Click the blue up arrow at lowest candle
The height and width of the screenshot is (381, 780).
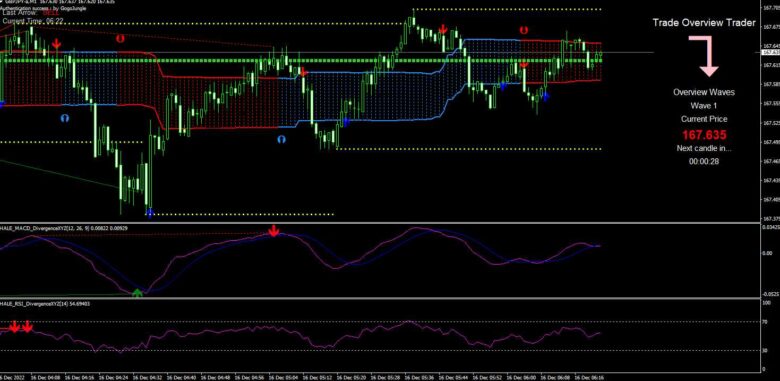pos(150,212)
